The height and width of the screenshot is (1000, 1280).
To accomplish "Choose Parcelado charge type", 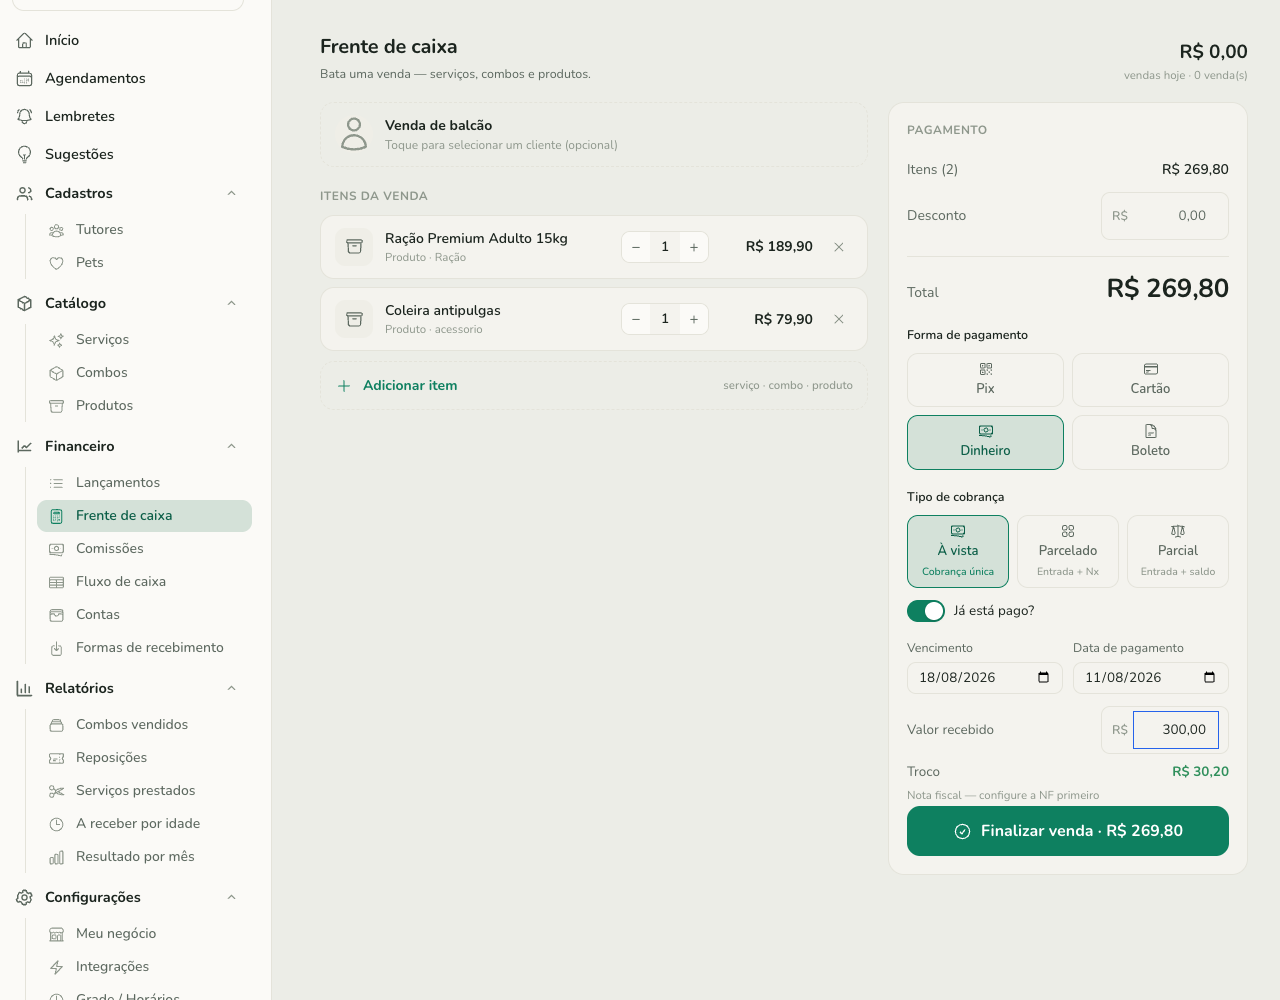I will 1068,551.
